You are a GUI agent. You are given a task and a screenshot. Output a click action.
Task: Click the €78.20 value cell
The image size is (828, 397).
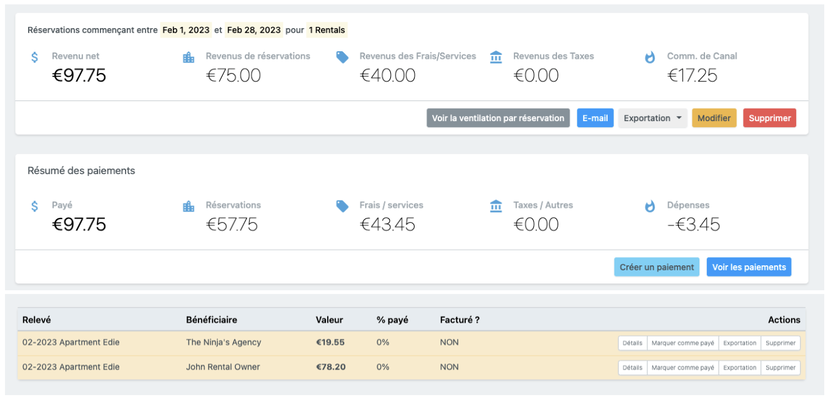[331, 367]
